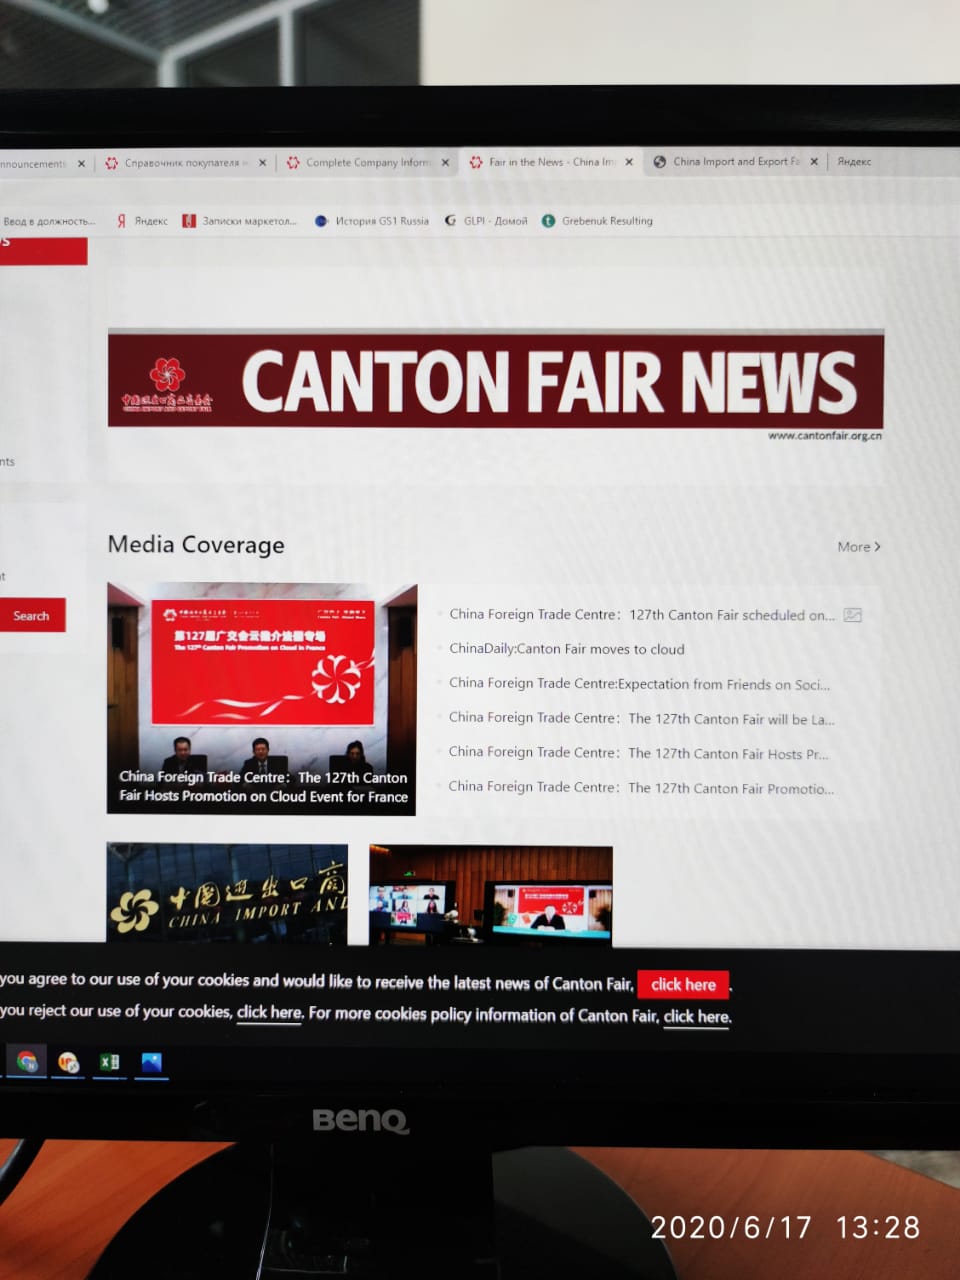Open the Promotion on Cloud Event for France thumbnail

(x=261, y=699)
